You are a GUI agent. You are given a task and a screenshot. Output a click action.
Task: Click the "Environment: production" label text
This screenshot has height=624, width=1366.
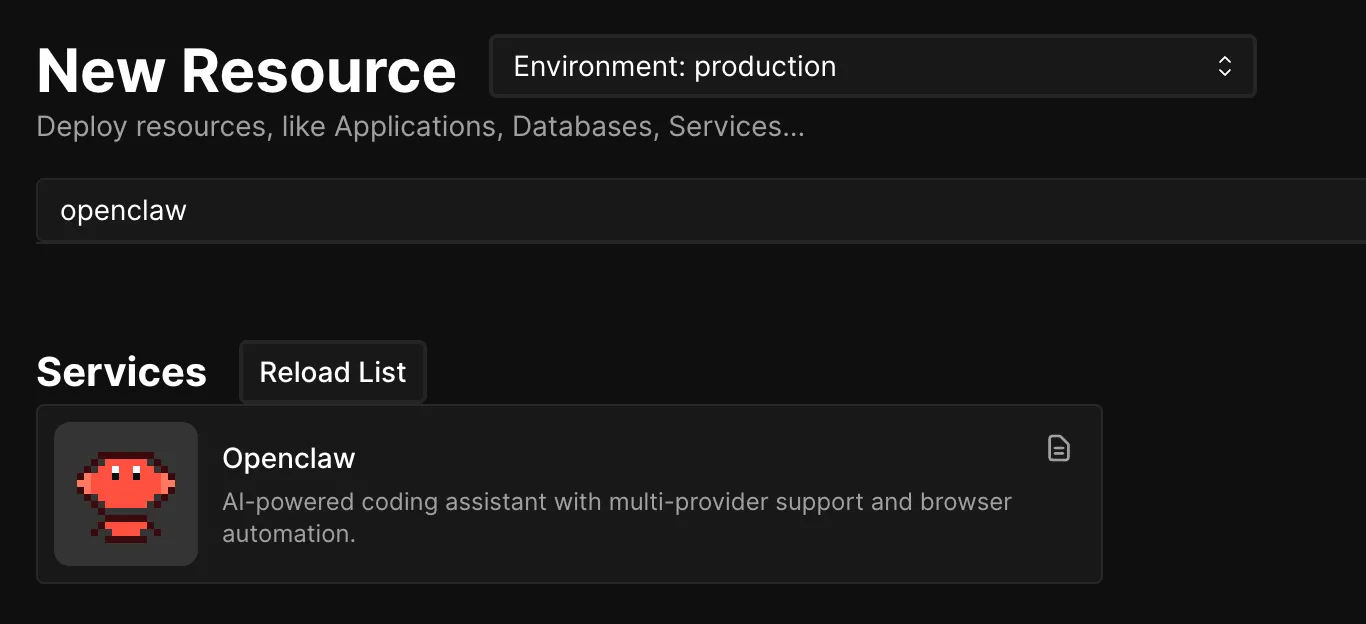click(x=674, y=67)
